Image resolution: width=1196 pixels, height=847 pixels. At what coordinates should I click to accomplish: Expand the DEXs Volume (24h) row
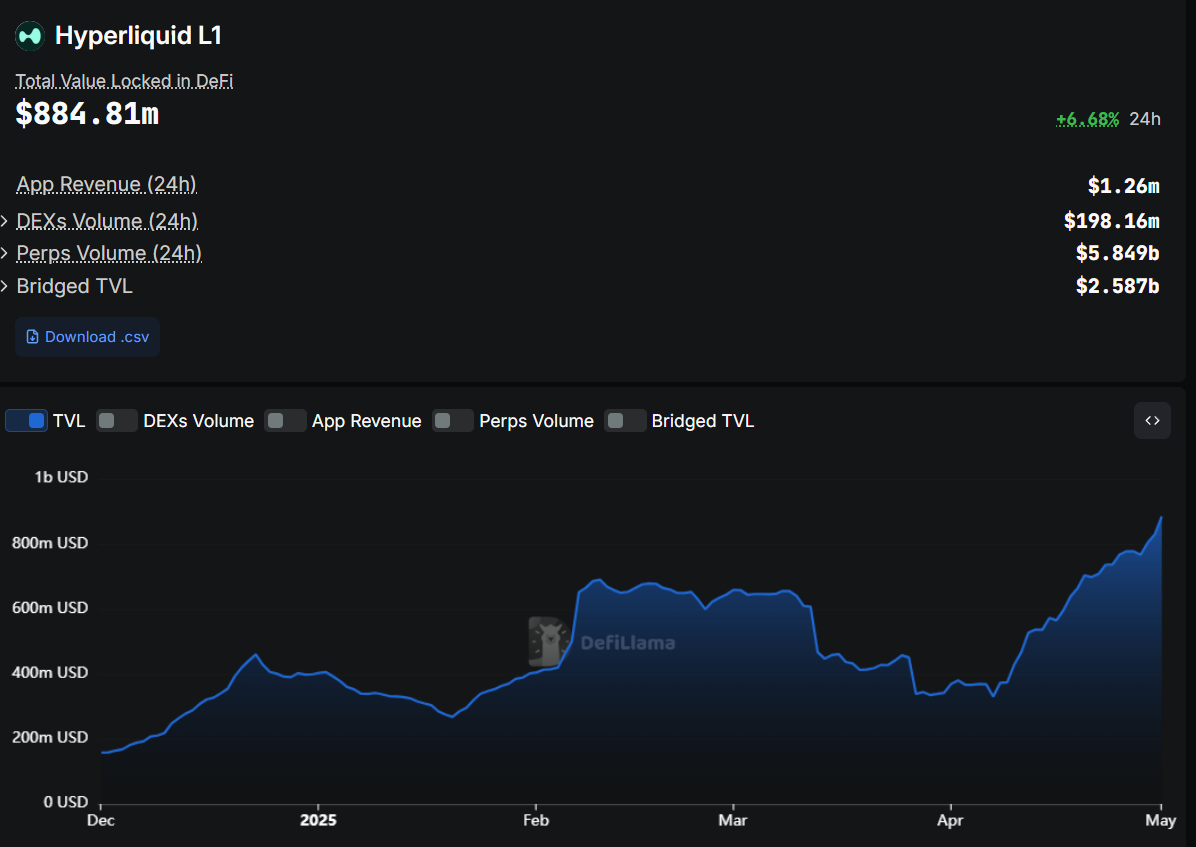5,221
